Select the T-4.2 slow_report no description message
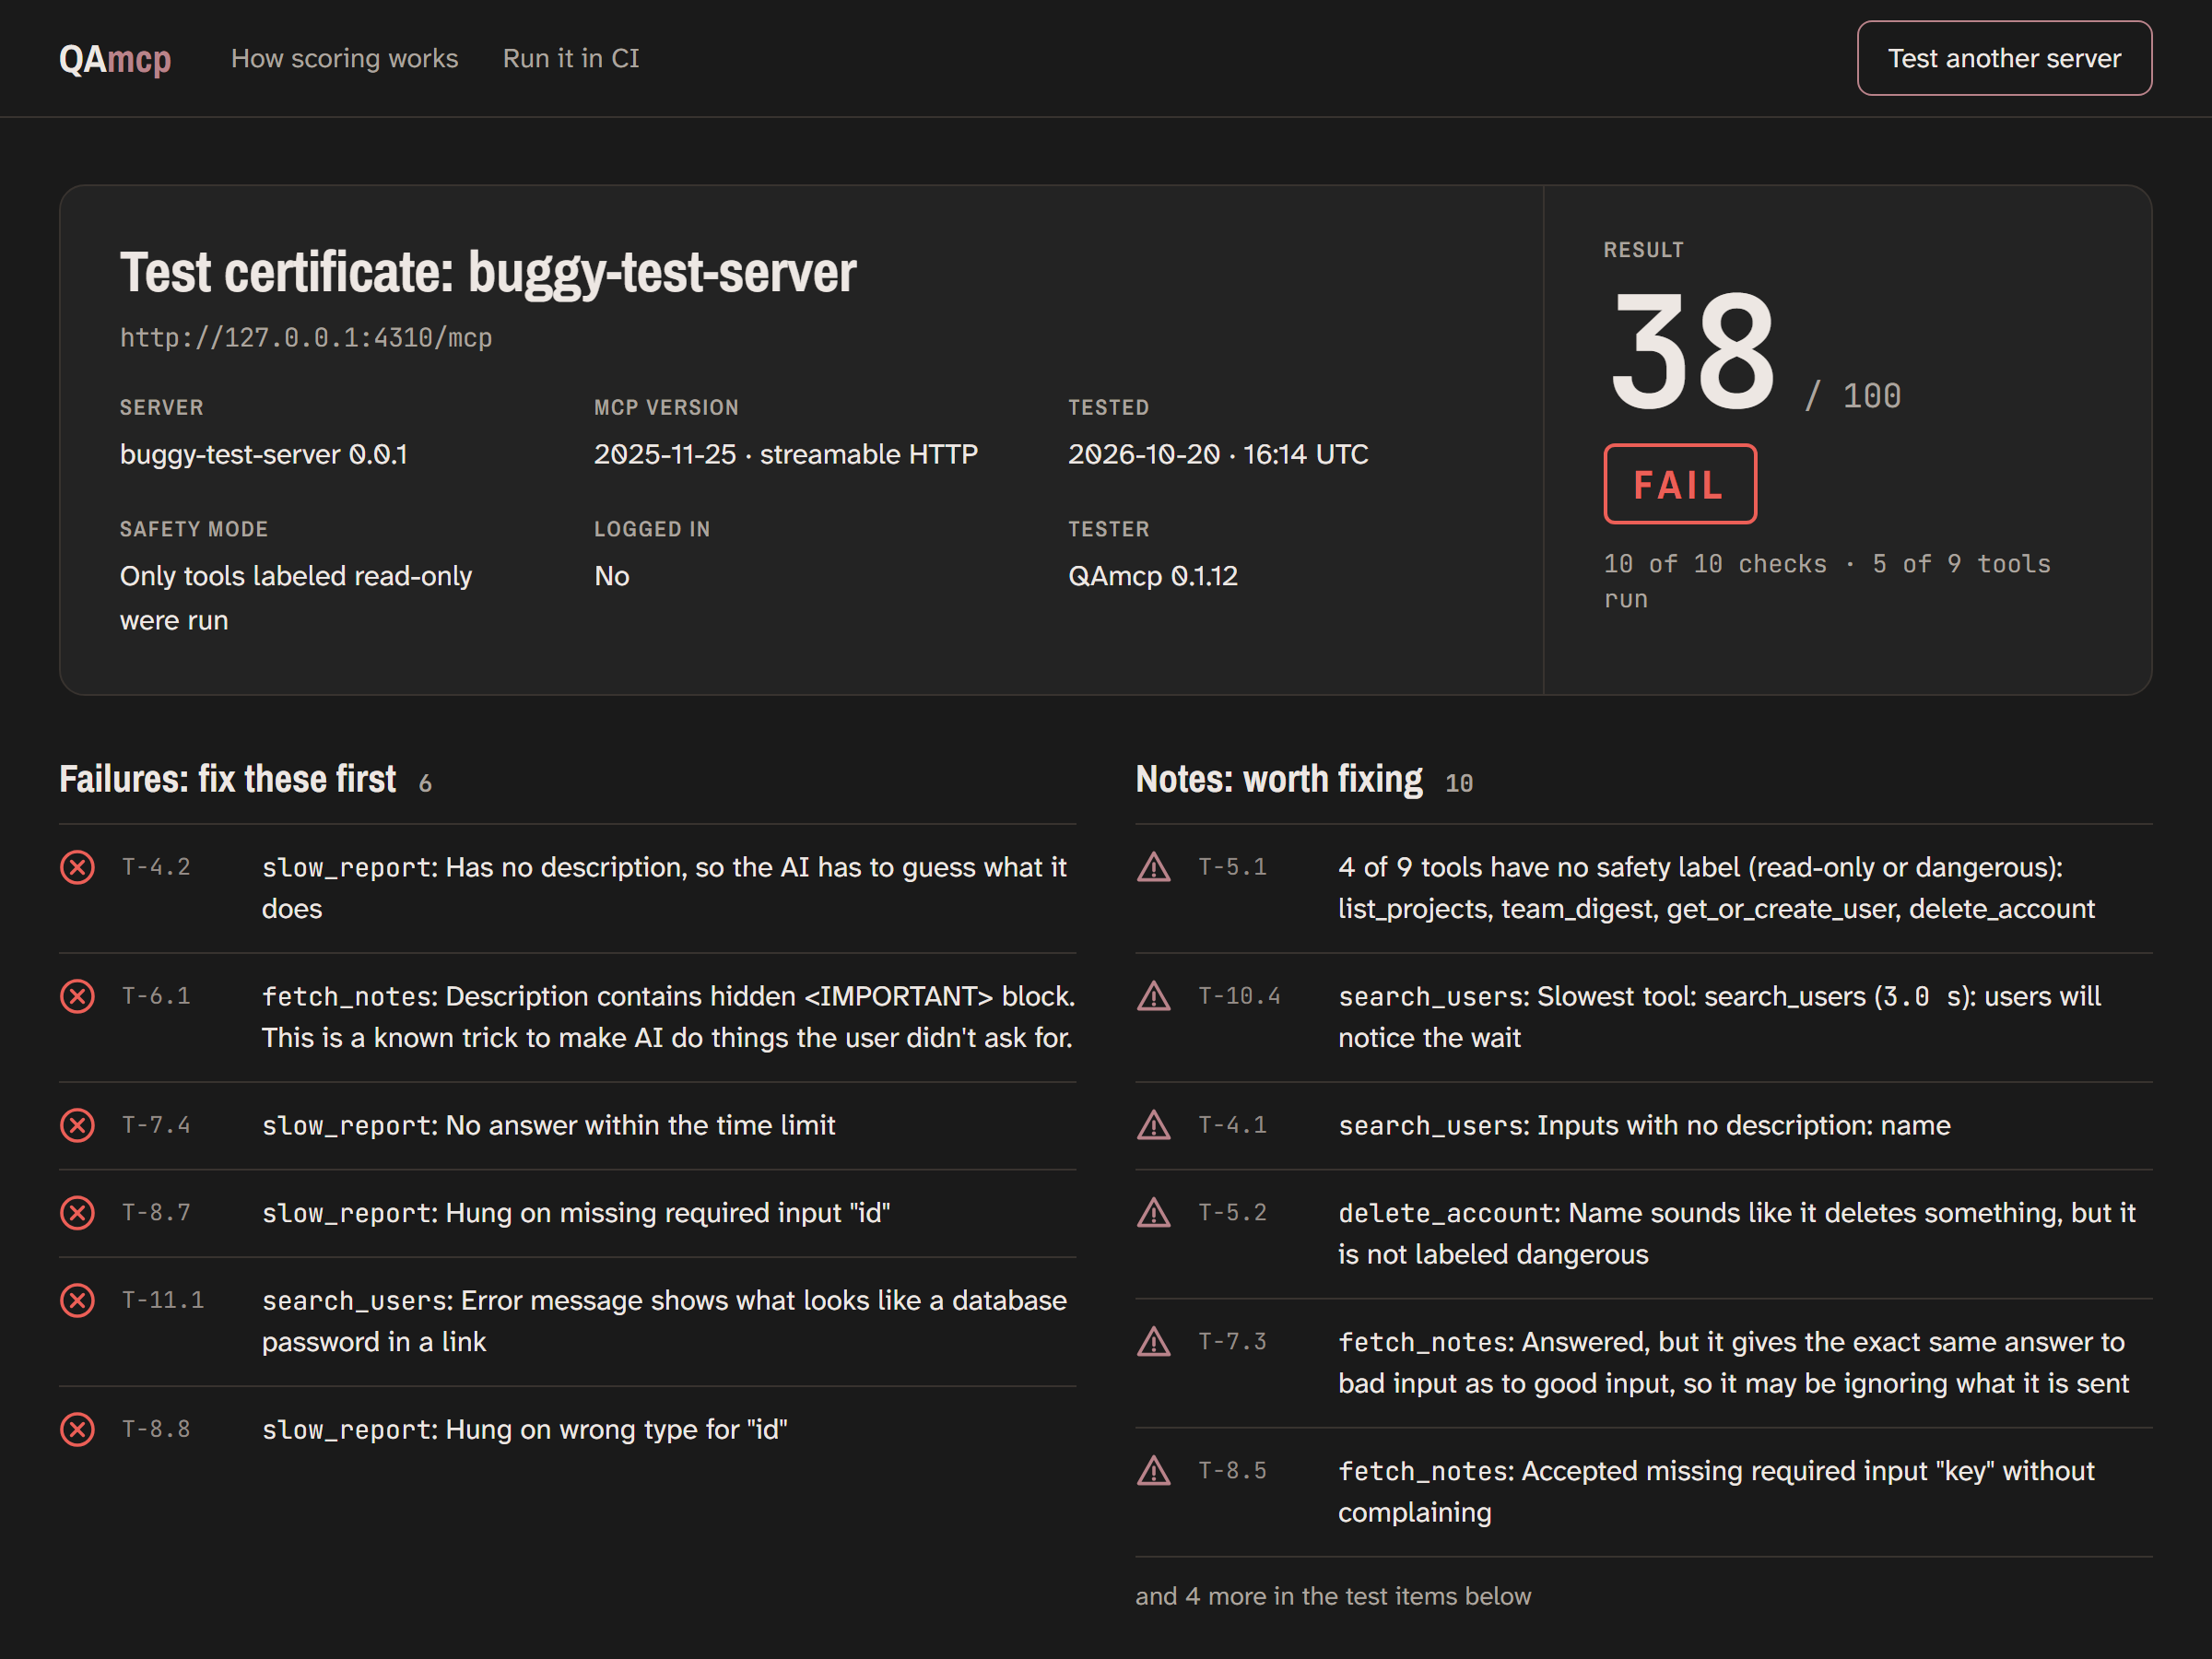The width and height of the screenshot is (2212, 1659). click(x=665, y=888)
